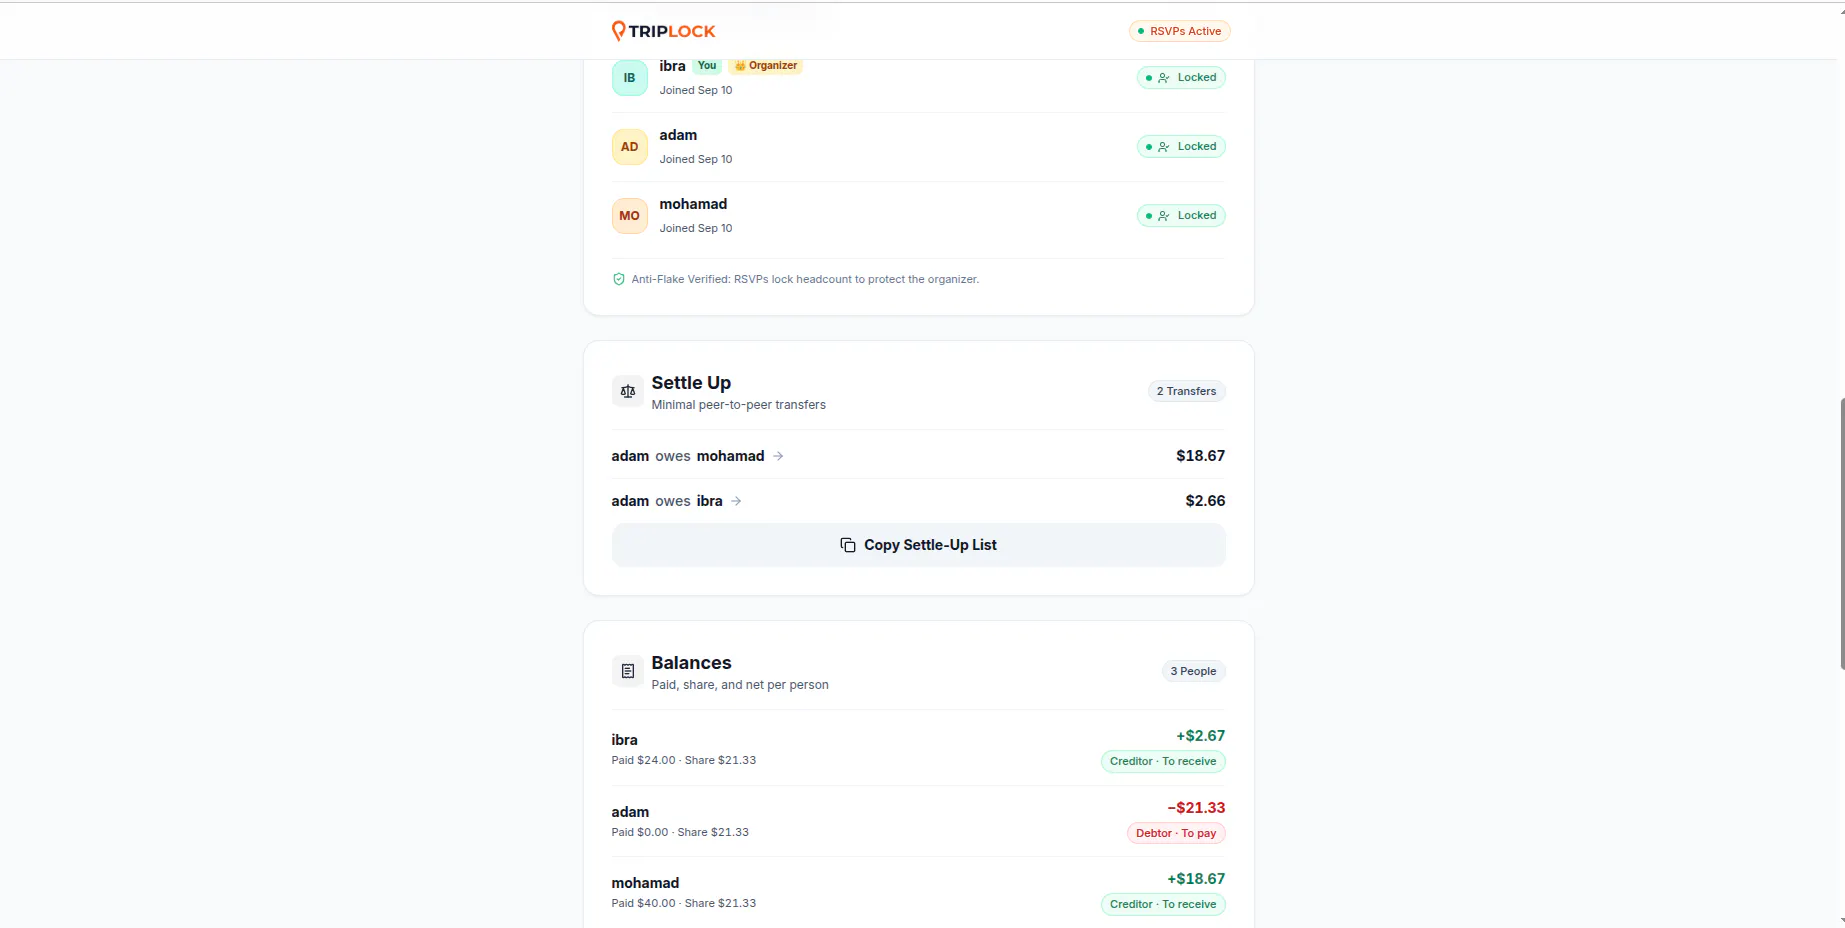Click mohamad's Locked status pill
The width and height of the screenshot is (1845, 928).
click(1181, 216)
